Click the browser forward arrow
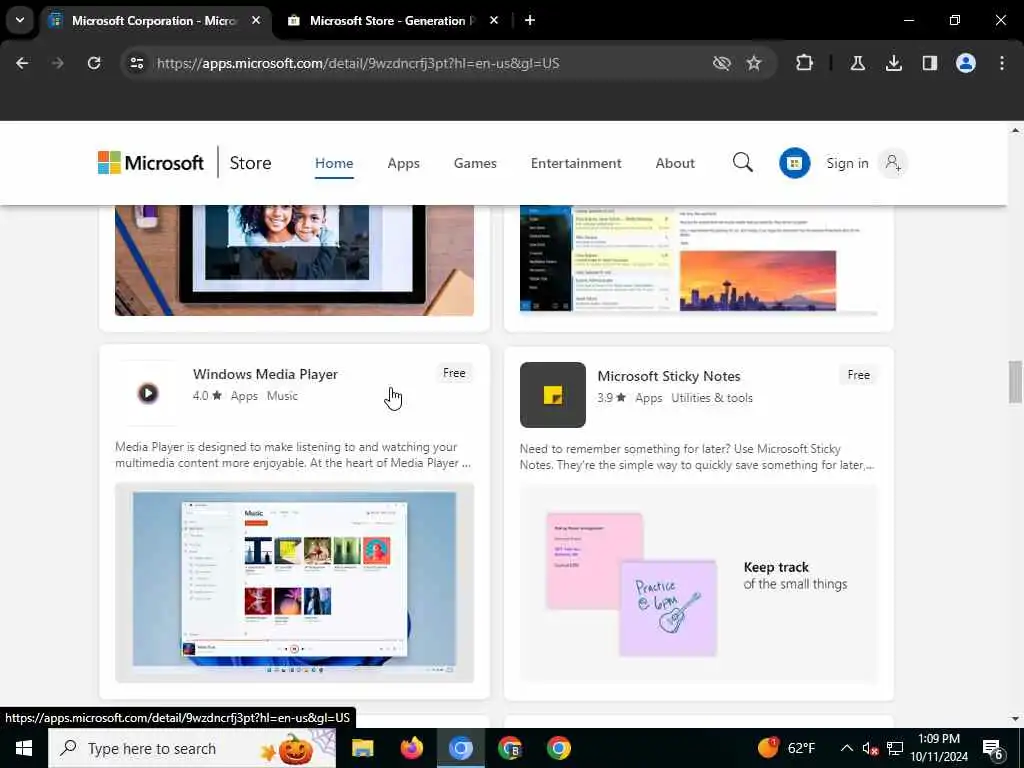 pyautogui.click(x=57, y=63)
